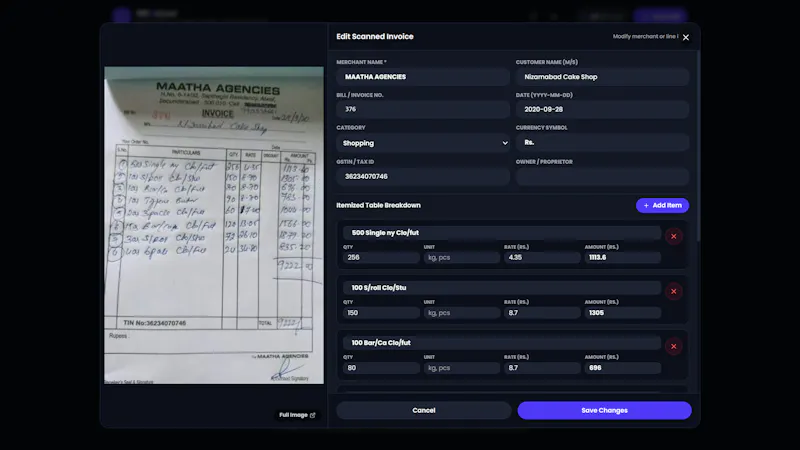Click the dialog's vertical scrollbar
The width and height of the screenshot is (800, 450).
tap(698, 145)
